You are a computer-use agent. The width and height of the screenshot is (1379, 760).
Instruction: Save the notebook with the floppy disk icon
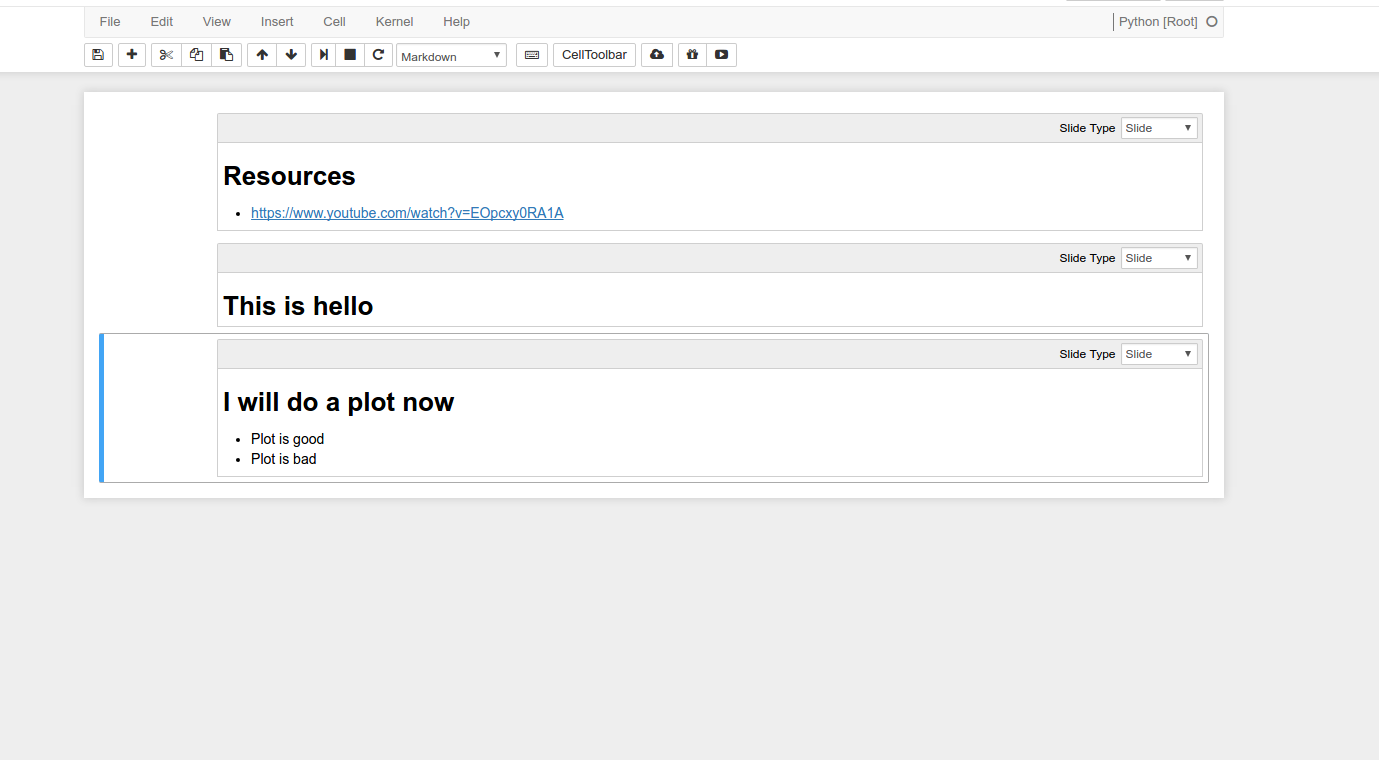(x=98, y=55)
